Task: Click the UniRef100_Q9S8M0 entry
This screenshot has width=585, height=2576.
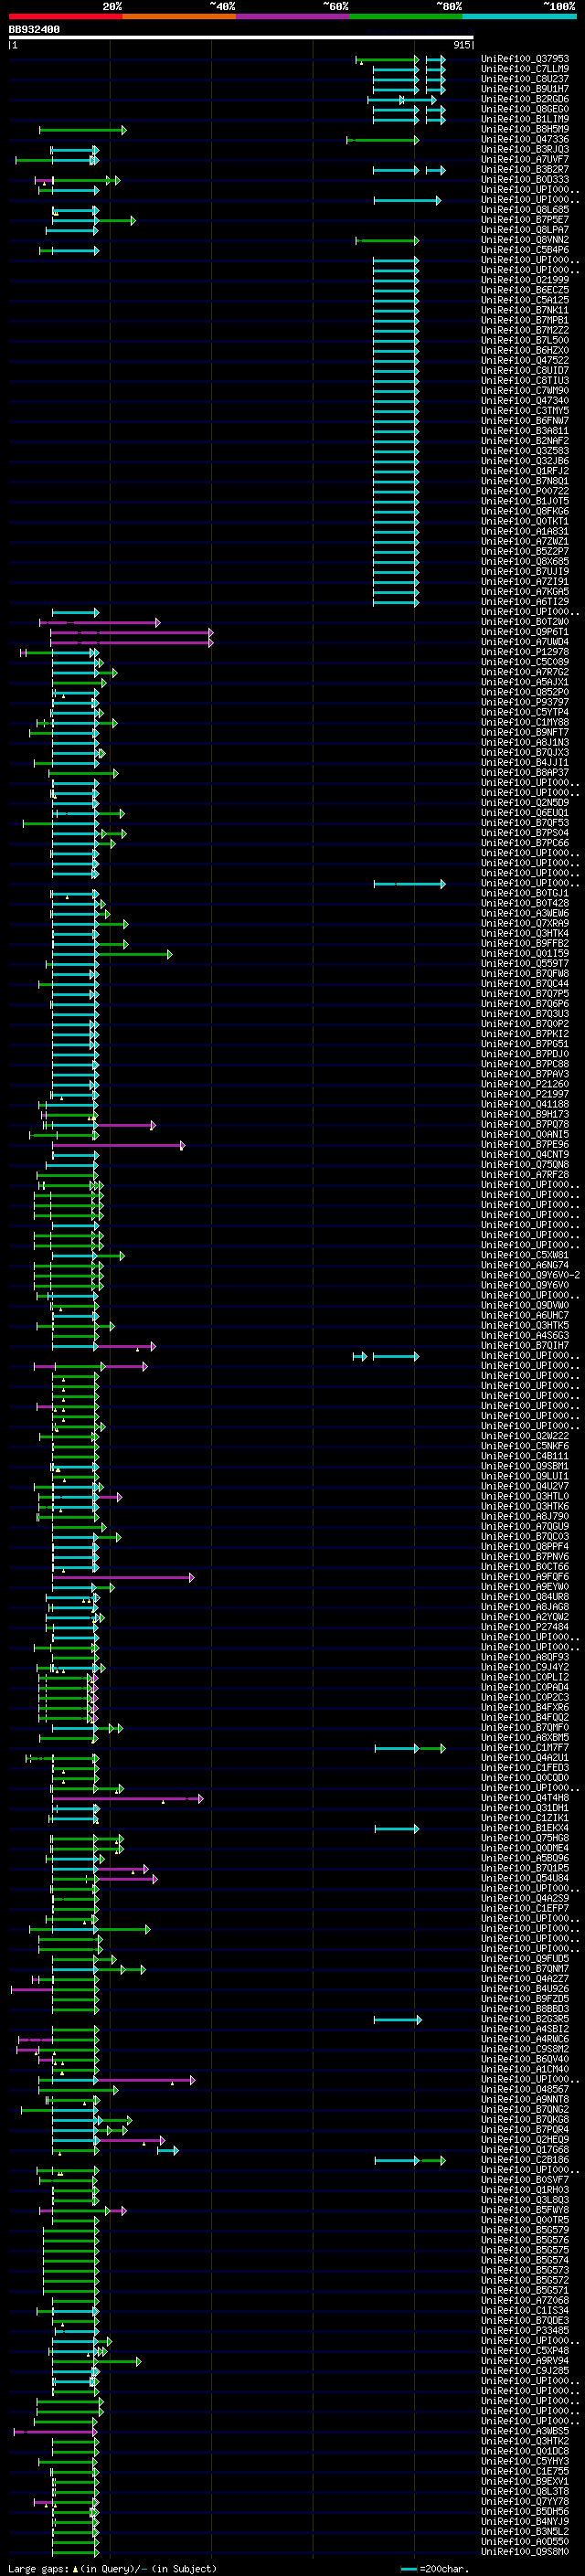Action: 525,2551
